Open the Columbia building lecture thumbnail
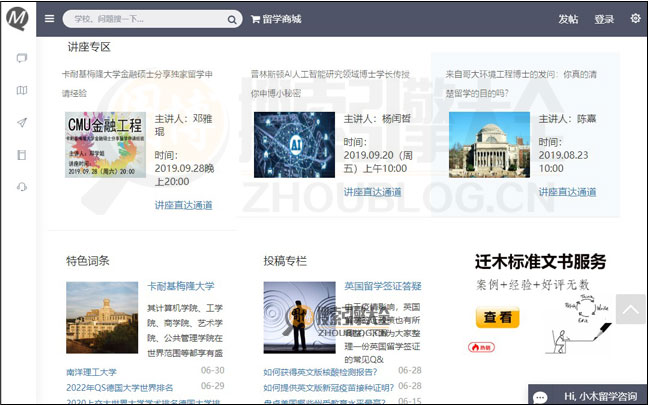 [489, 145]
